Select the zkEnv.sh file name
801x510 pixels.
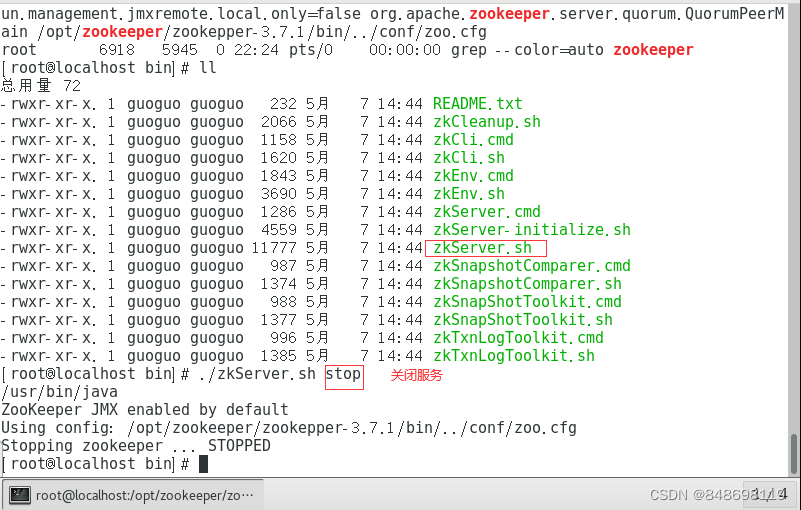[469, 194]
